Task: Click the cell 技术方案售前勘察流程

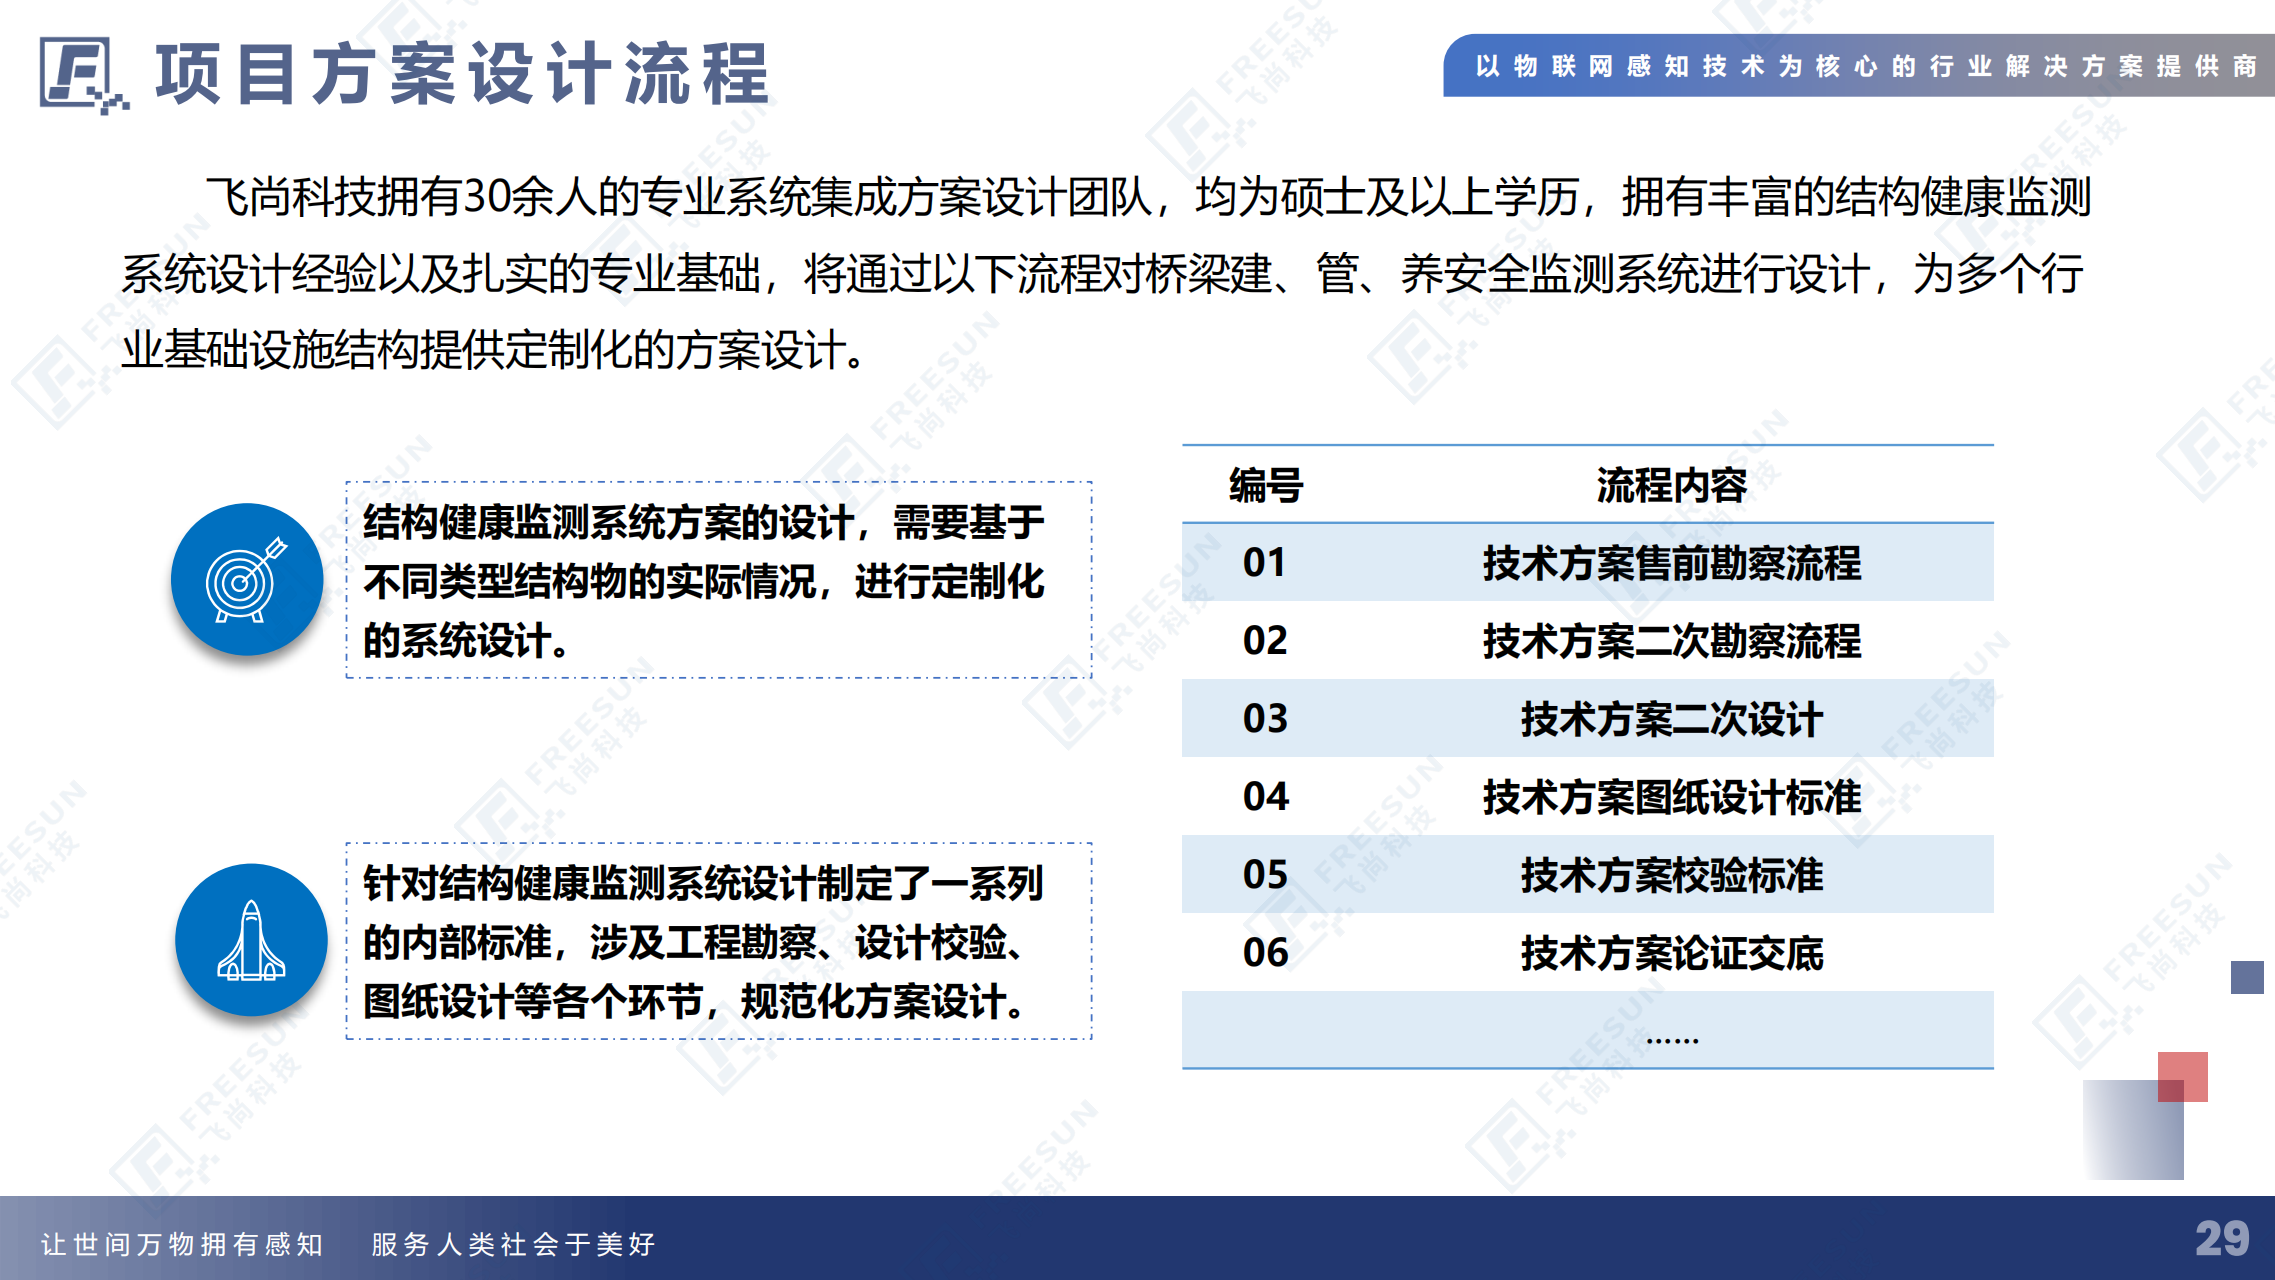Action: pyautogui.click(x=1671, y=563)
